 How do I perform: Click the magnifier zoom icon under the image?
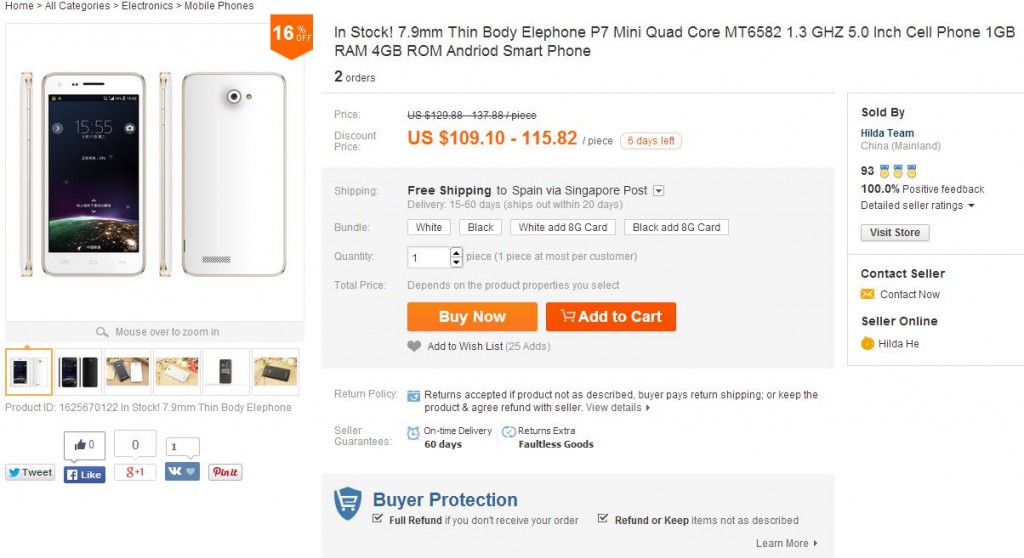(102, 332)
